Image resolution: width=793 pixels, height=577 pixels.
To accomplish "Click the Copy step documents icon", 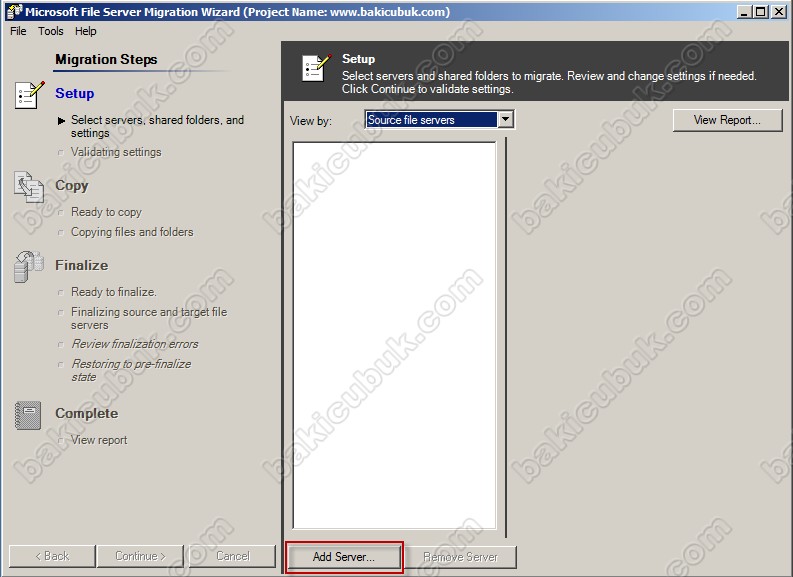I will point(29,187).
